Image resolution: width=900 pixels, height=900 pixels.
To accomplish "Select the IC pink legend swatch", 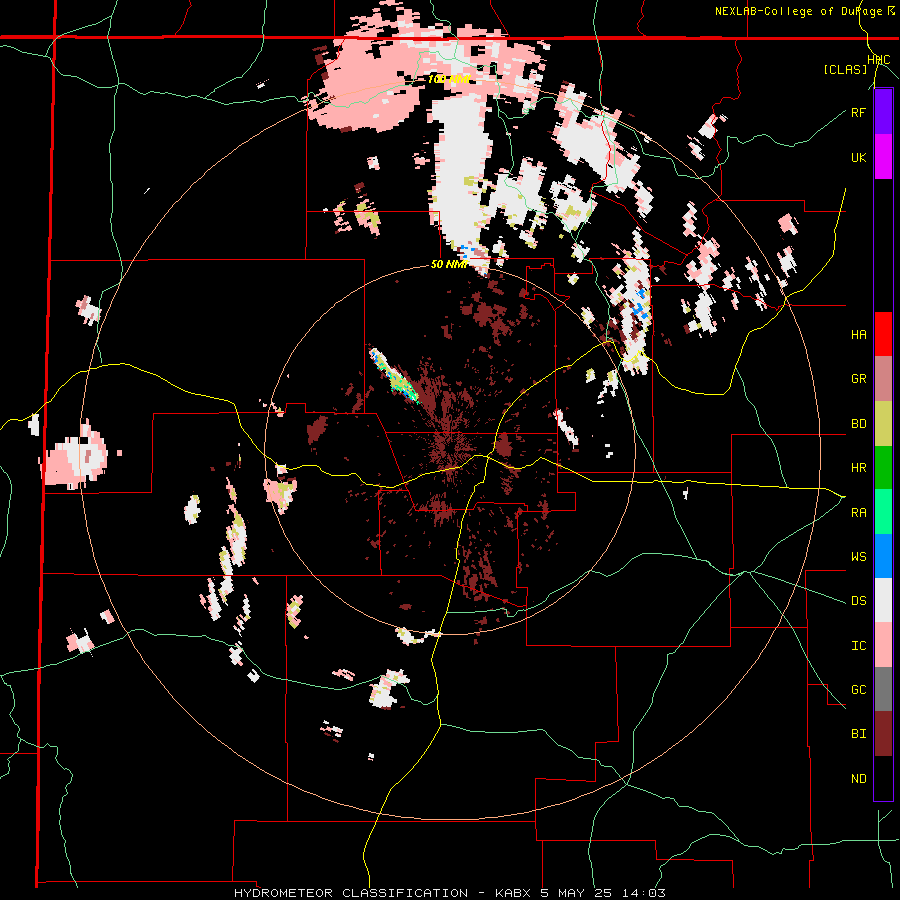I will point(883,645).
